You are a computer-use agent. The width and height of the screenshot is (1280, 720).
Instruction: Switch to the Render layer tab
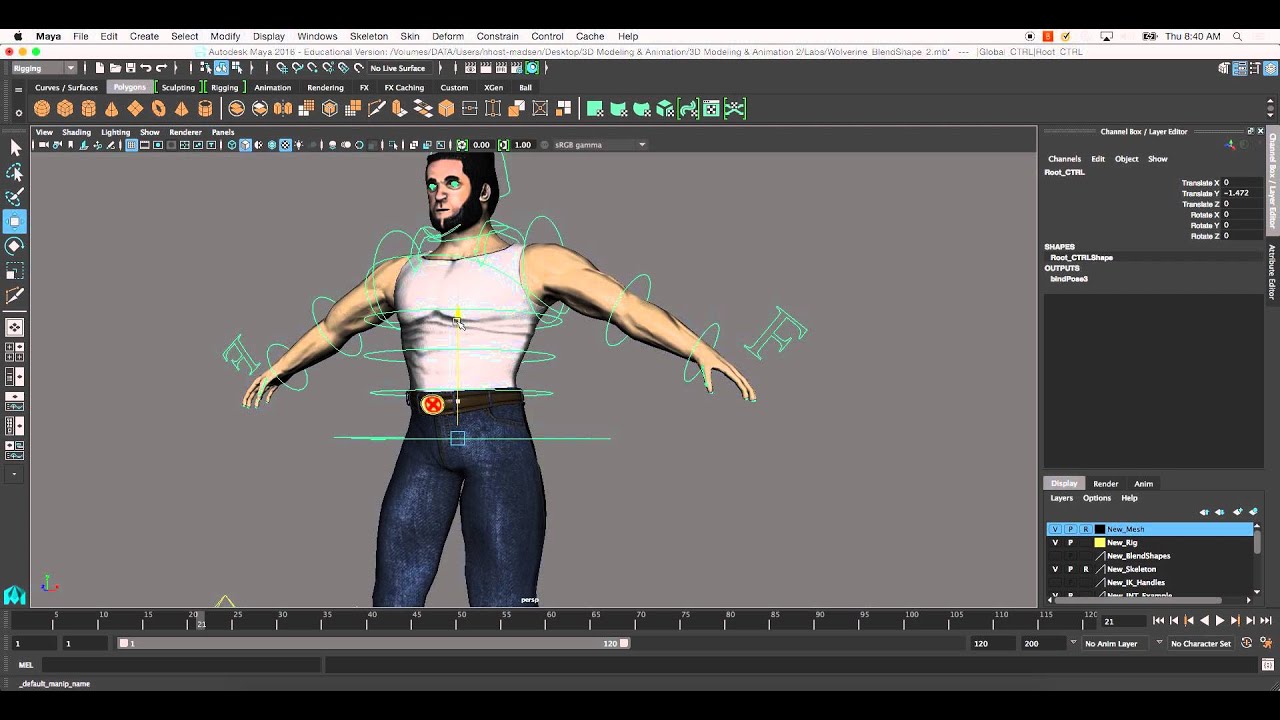point(1105,484)
